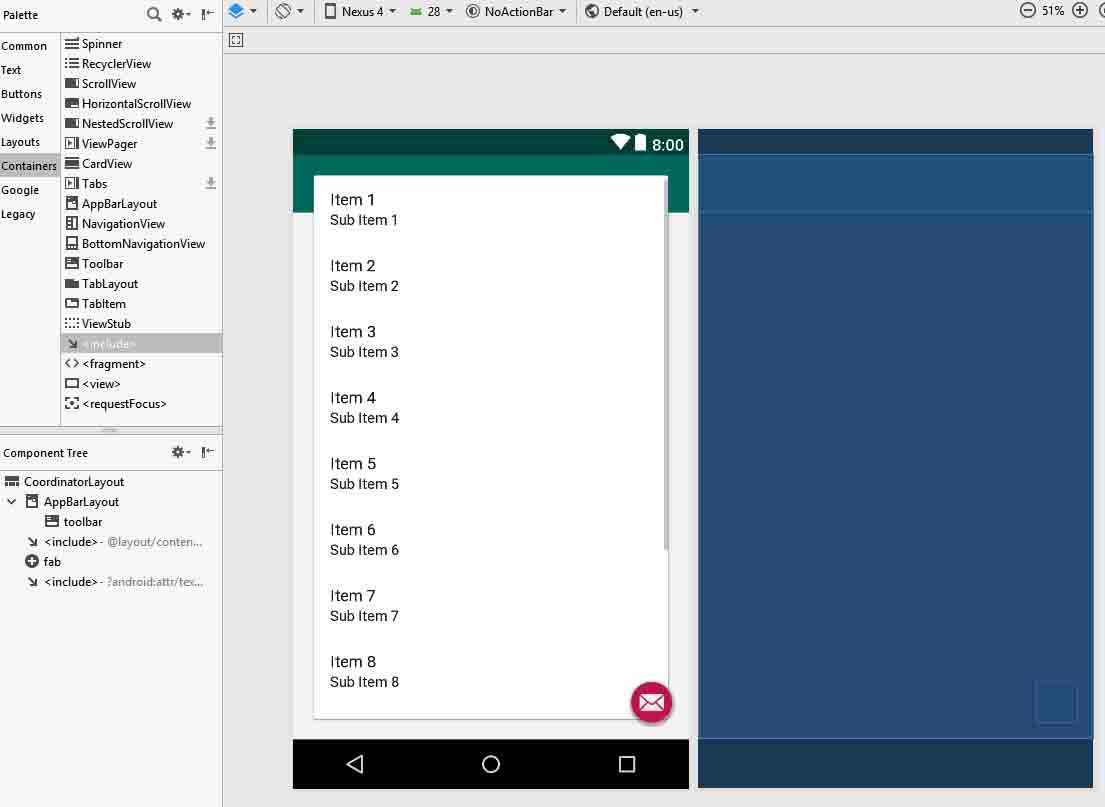Open Component Tree gear settings menu
The width and height of the screenshot is (1105, 807).
(180, 453)
